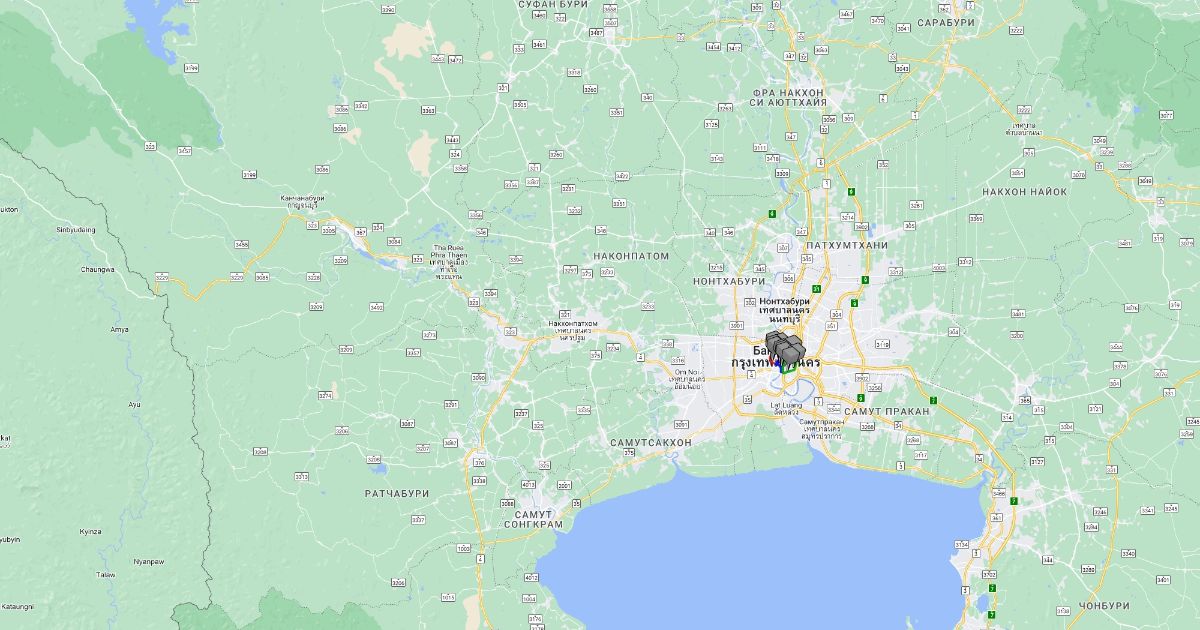Click the Канчанабури city label

point(302,199)
